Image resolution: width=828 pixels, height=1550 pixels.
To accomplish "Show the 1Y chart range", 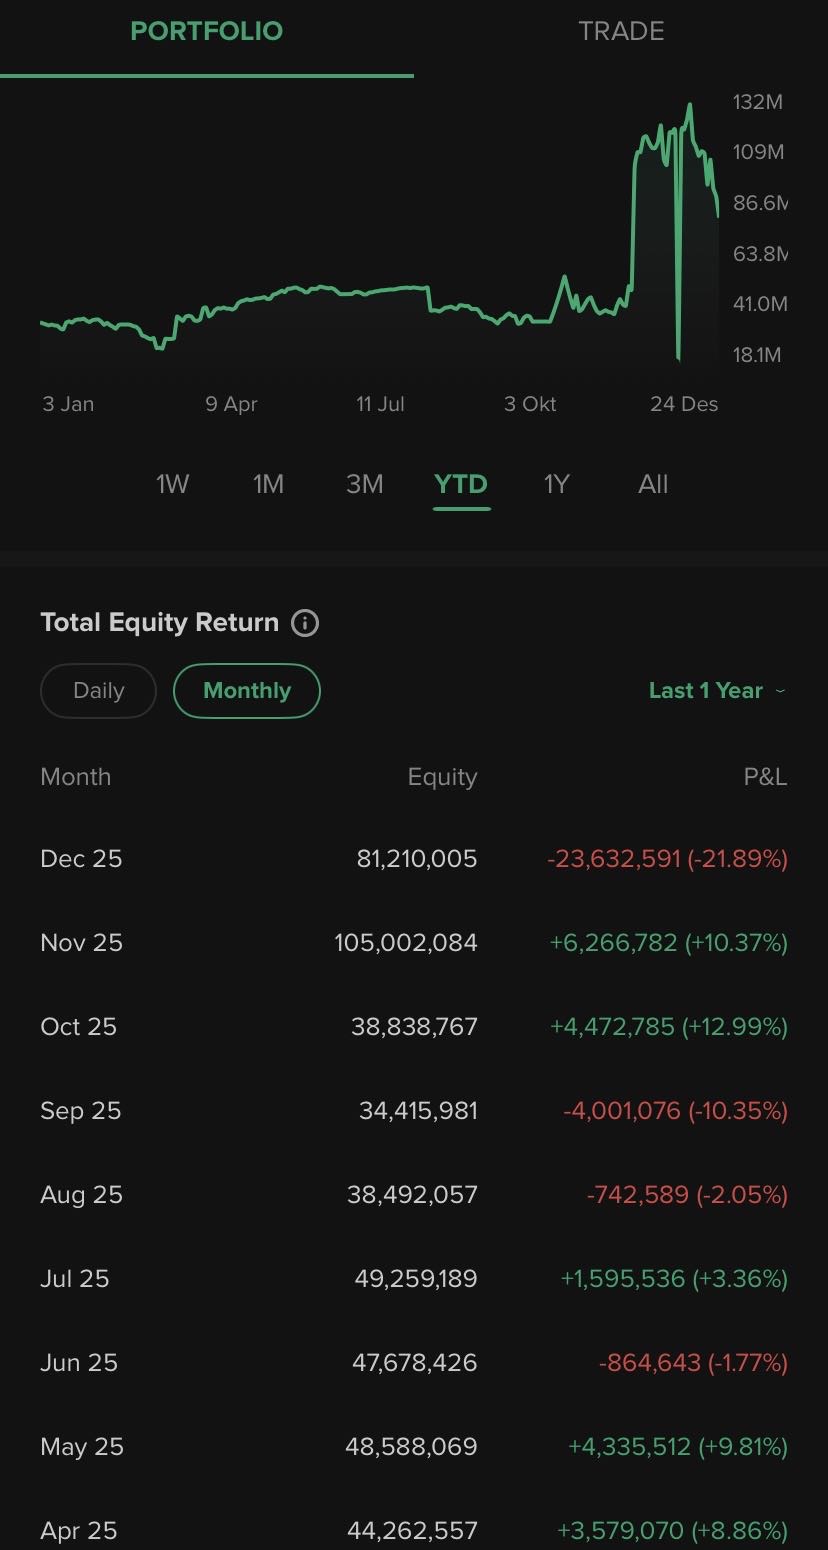I will [x=556, y=485].
